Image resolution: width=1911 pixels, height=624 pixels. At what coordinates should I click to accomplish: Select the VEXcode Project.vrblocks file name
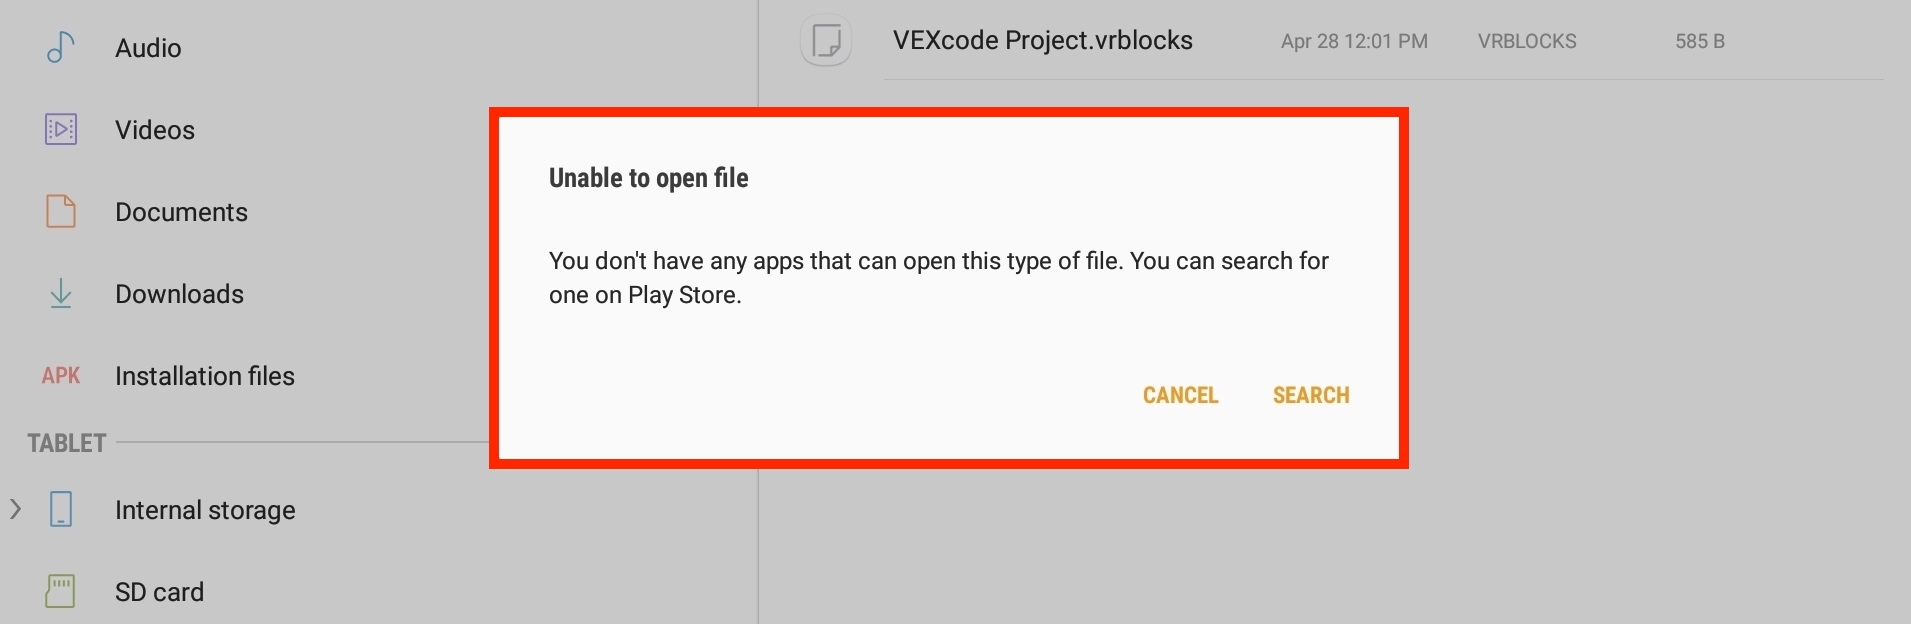click(1043, 40)
